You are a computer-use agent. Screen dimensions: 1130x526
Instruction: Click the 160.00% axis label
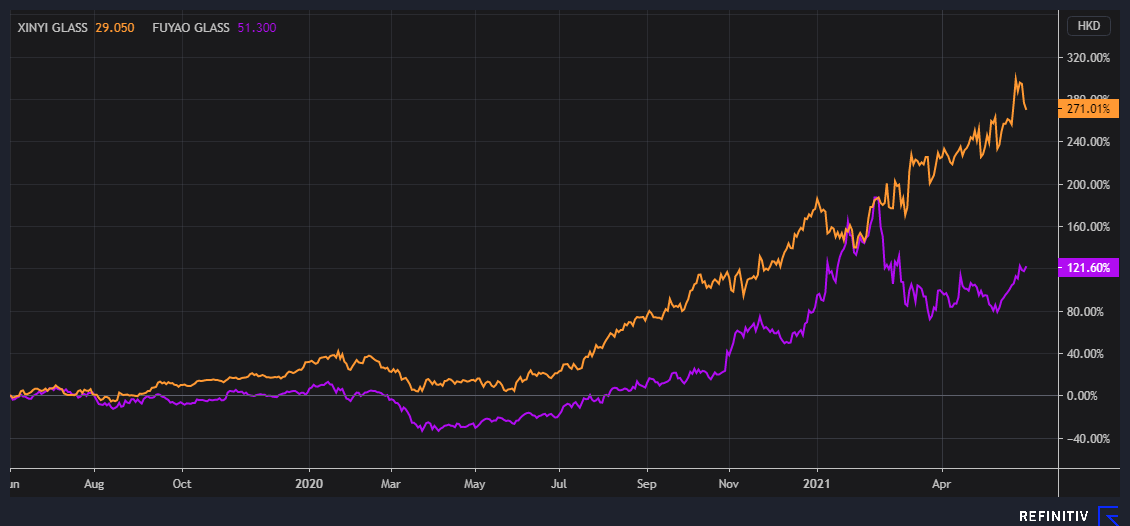[1087, 227]
